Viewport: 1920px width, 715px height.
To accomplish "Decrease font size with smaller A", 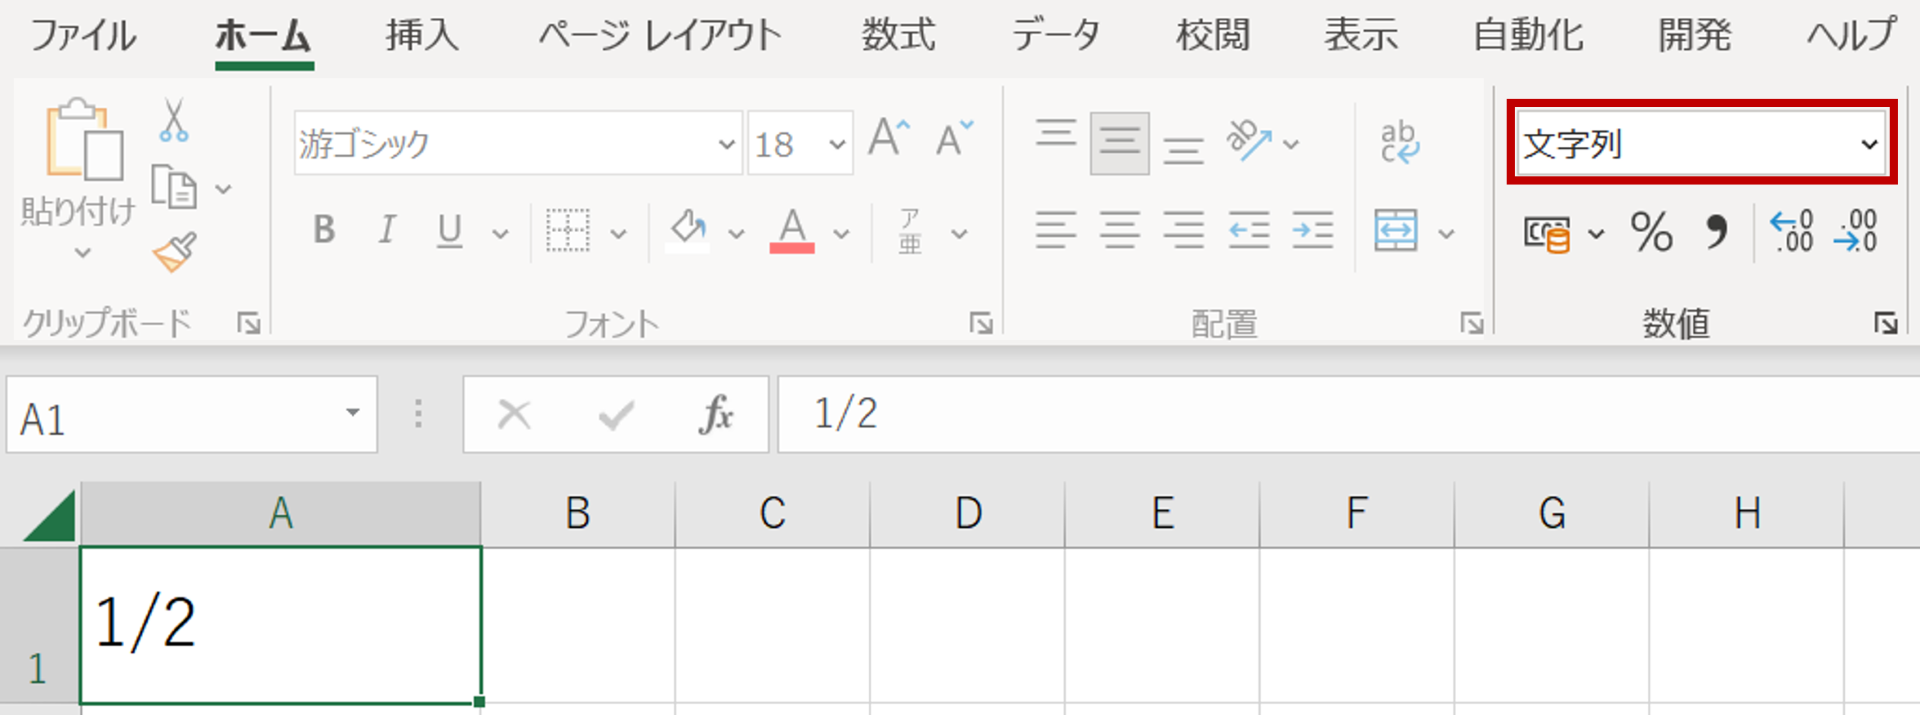I will tap(954, 138).
